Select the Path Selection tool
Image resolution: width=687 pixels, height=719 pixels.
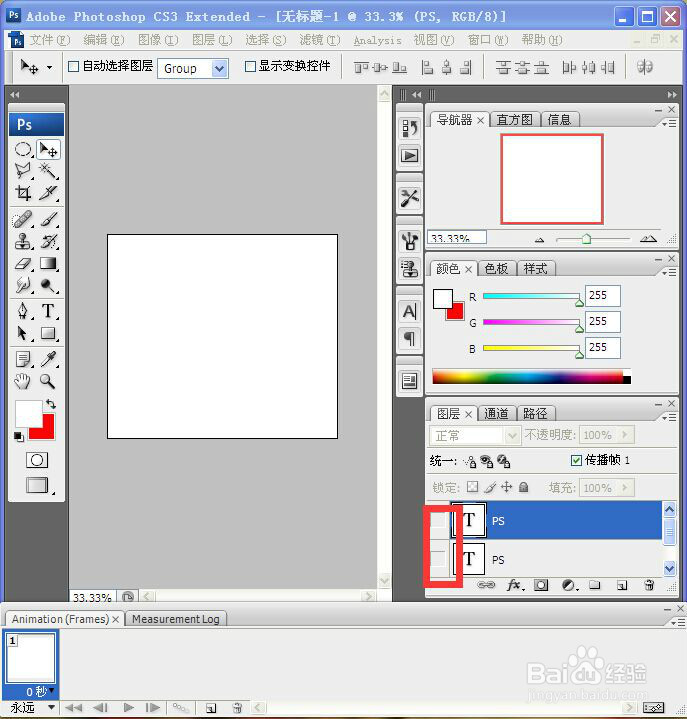click(23, 333)
